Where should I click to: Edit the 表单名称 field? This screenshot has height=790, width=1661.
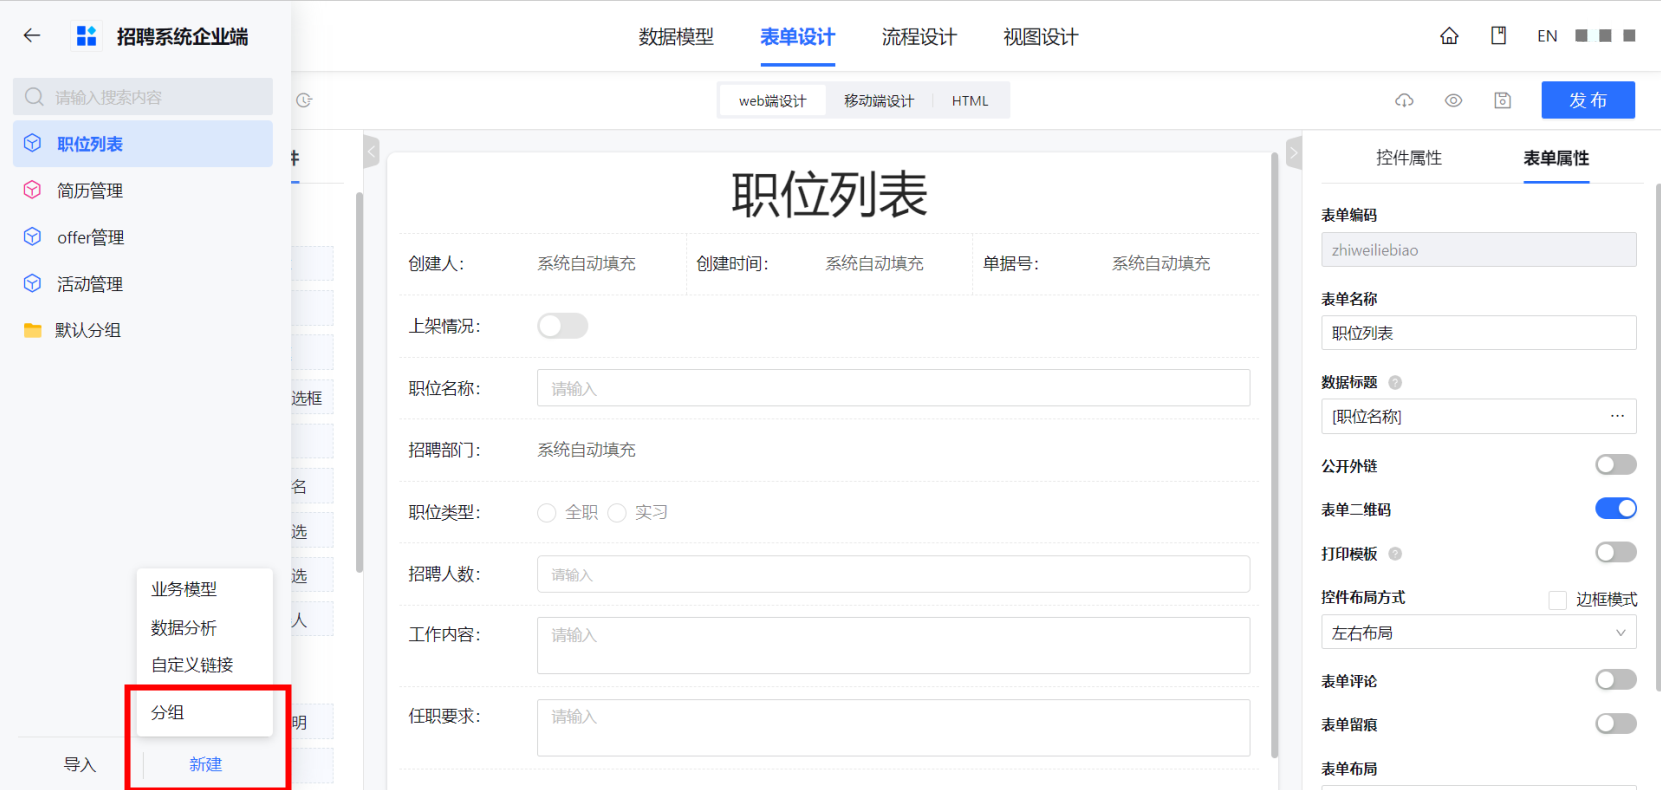(x=1478, y=333)
